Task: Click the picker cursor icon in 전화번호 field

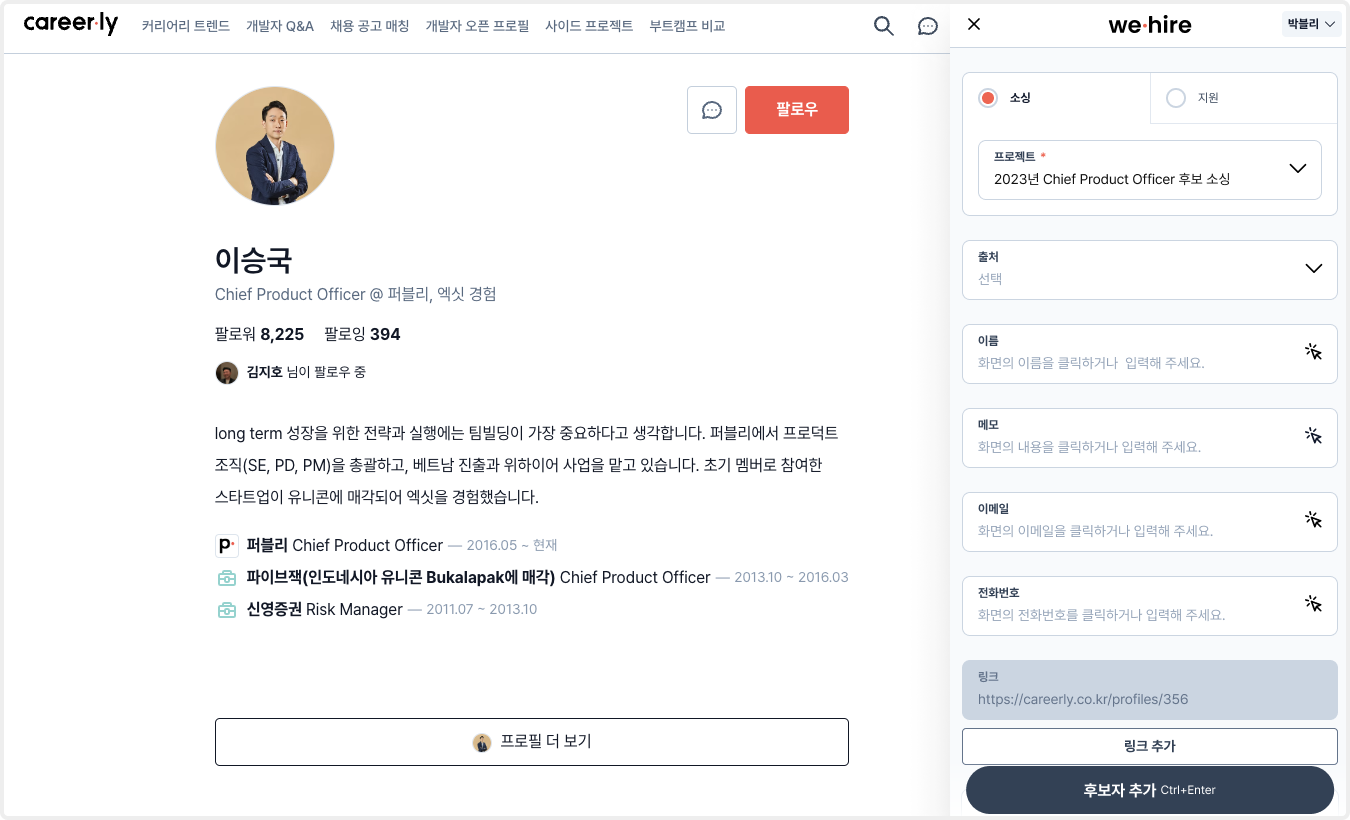Action: (x=1314, y=604)
